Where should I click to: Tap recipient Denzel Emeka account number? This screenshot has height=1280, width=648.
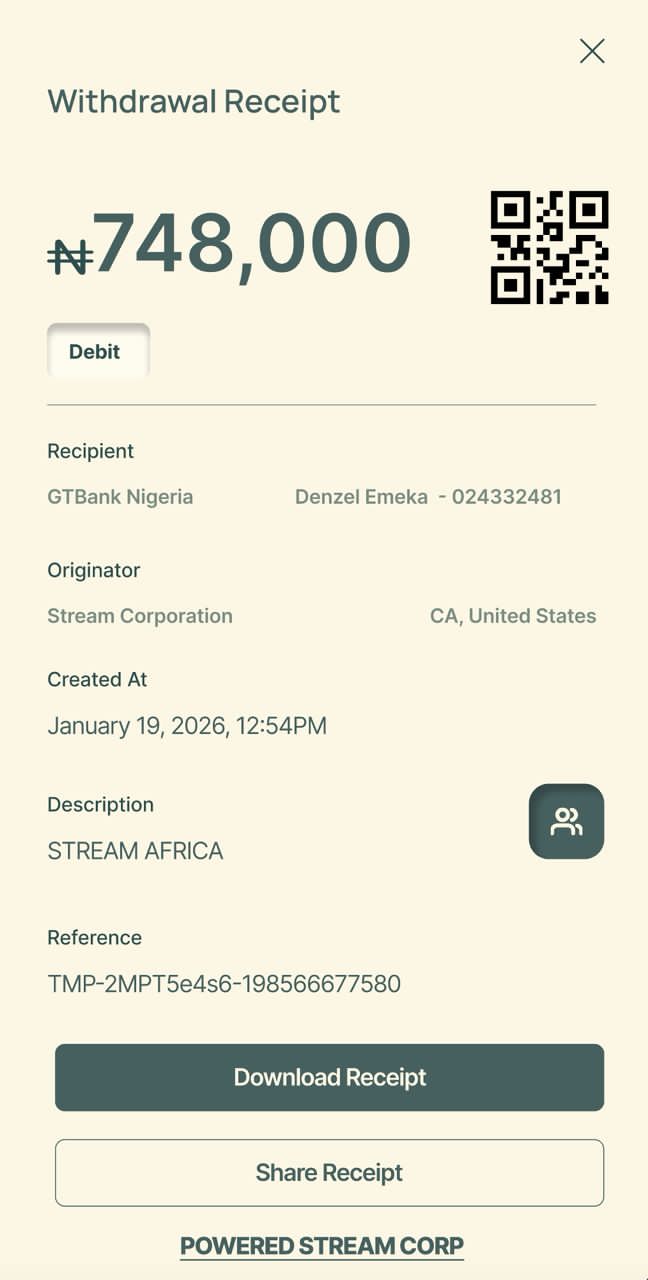click(428, 497)
